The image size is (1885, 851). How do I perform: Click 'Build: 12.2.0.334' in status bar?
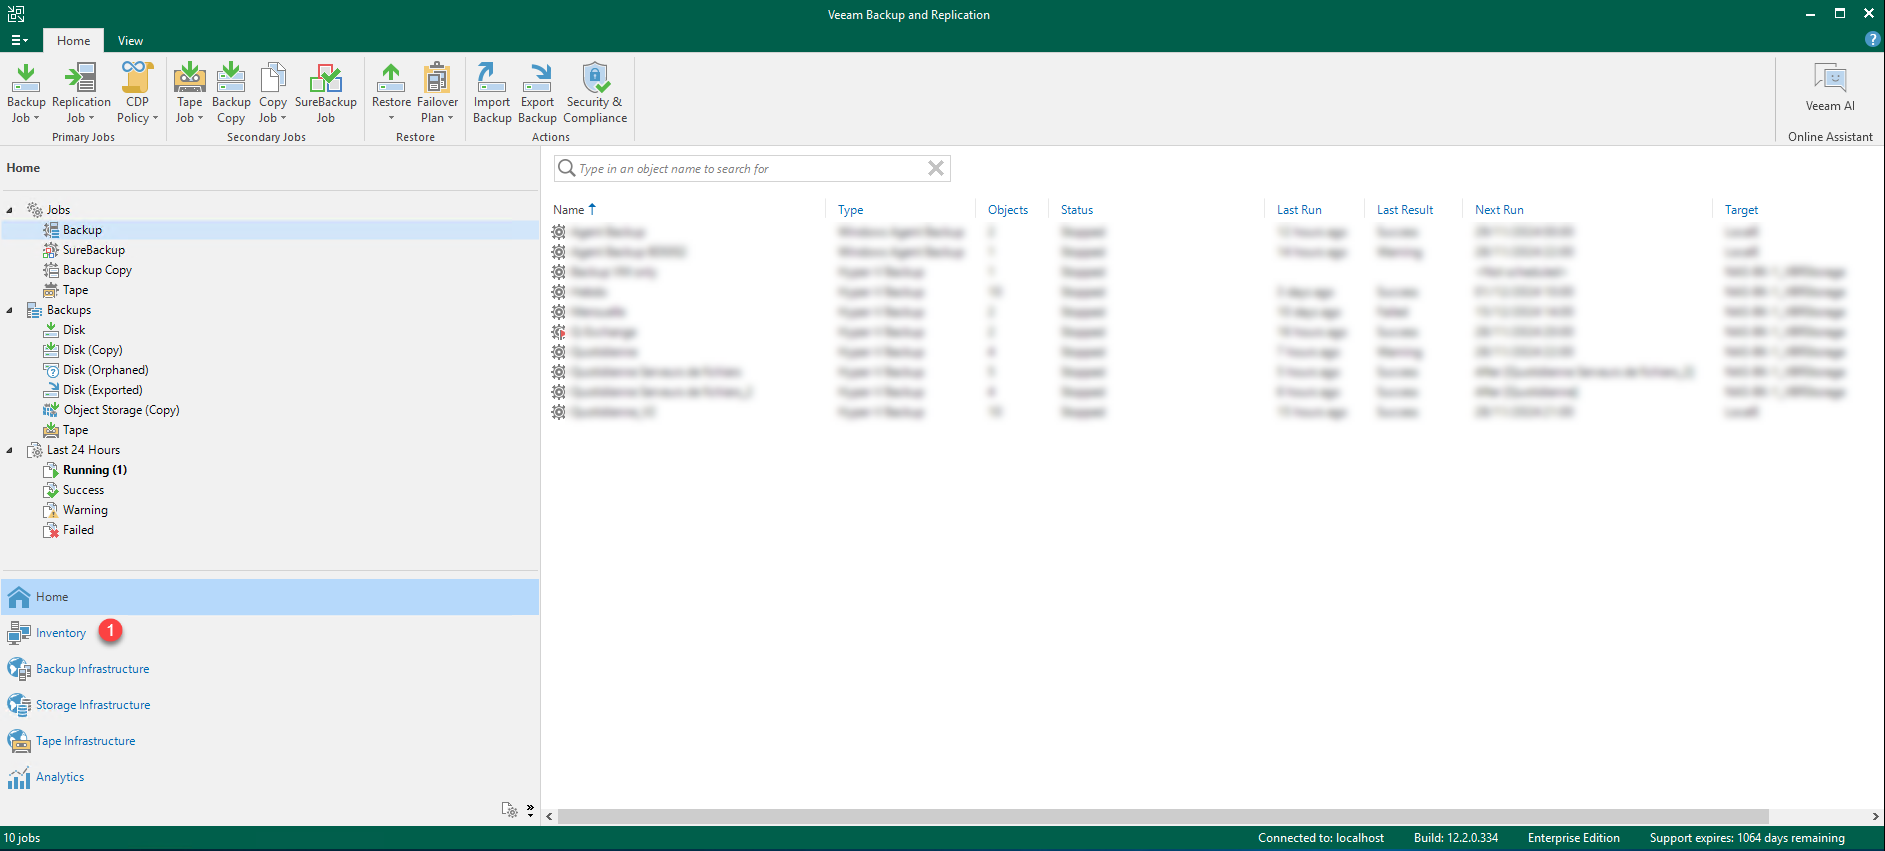[x=1456, y=838]
